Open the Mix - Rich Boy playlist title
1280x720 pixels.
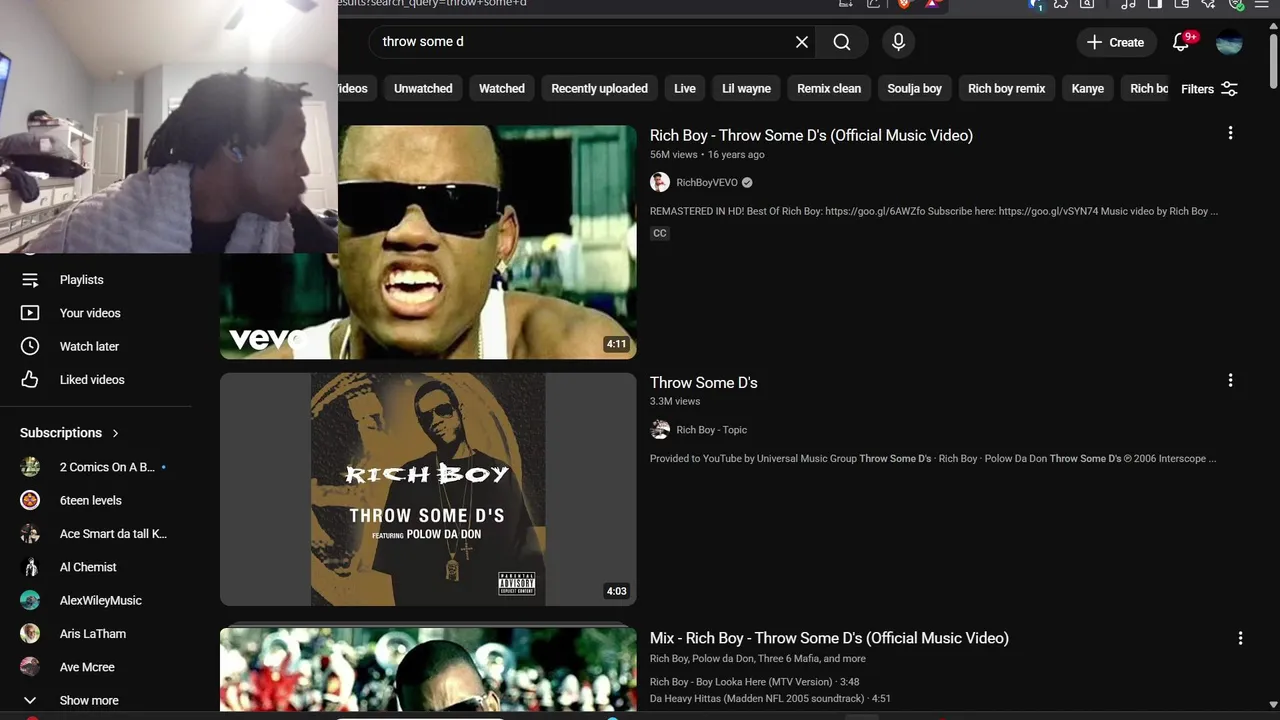pos(829,638)
